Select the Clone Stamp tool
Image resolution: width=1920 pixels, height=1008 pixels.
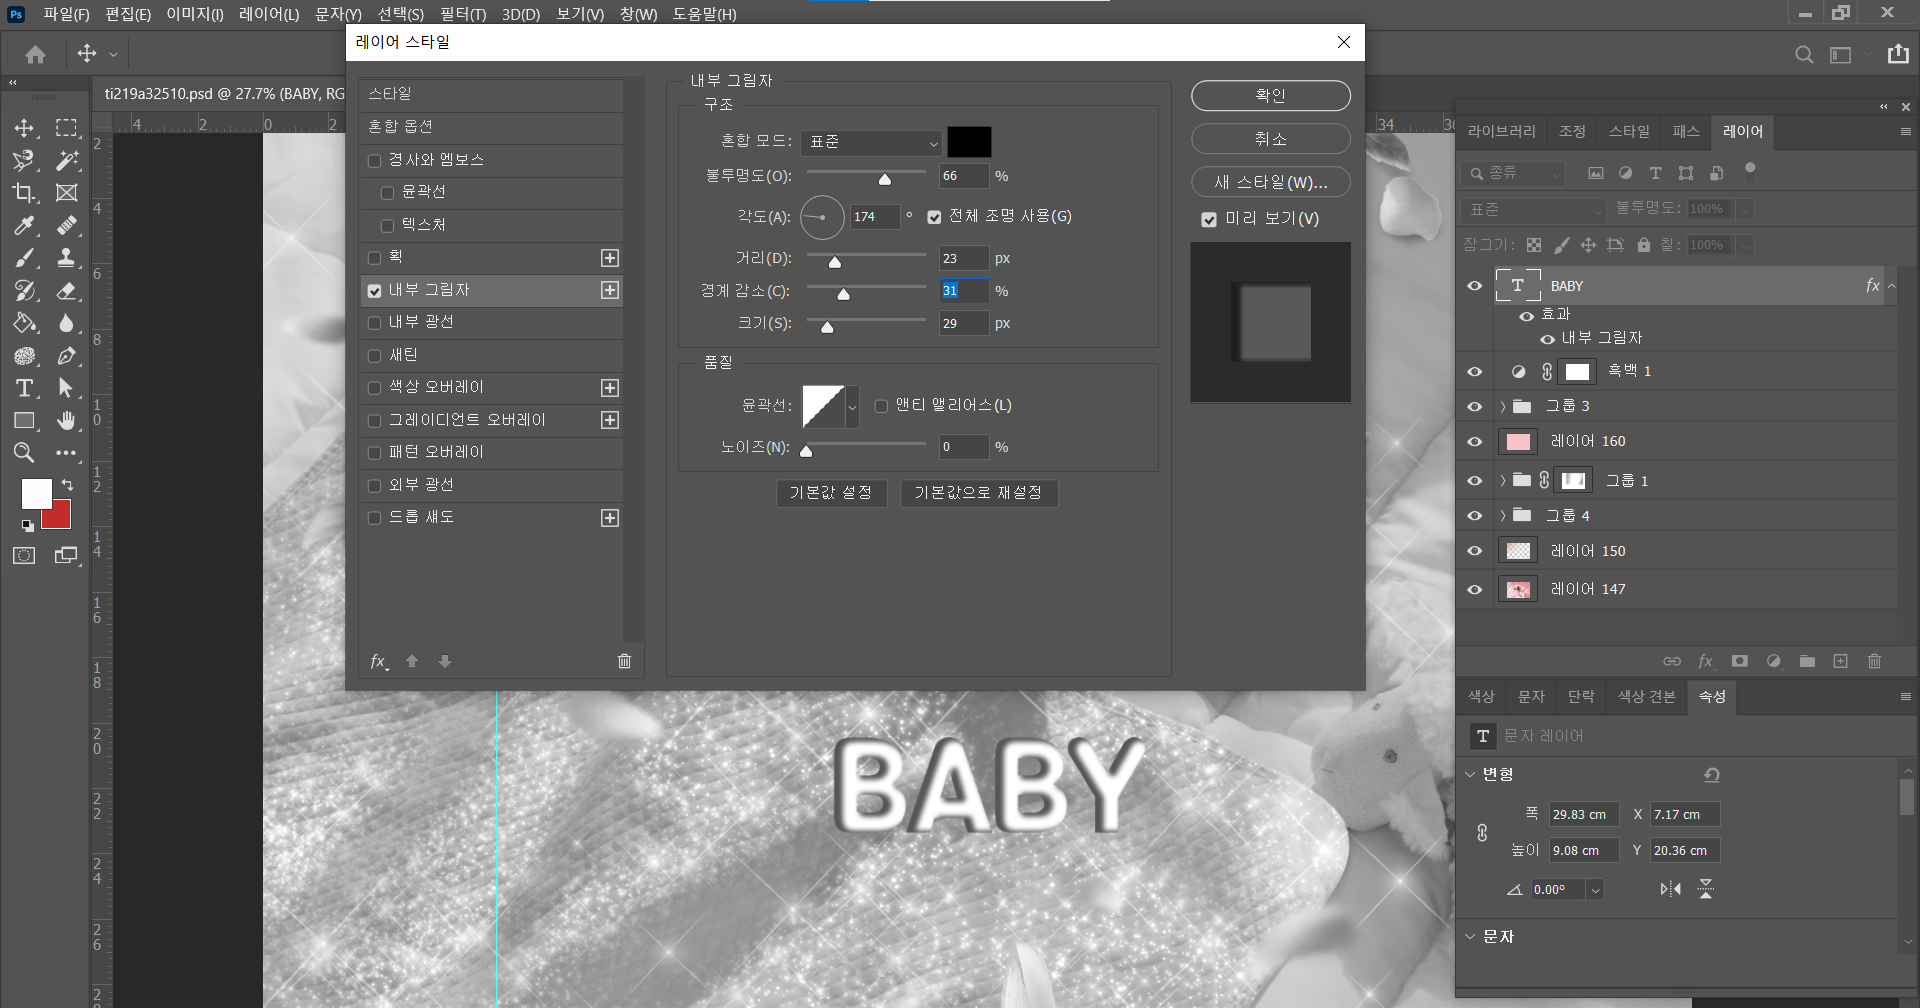pyautogui.click(x=66, y=258)
